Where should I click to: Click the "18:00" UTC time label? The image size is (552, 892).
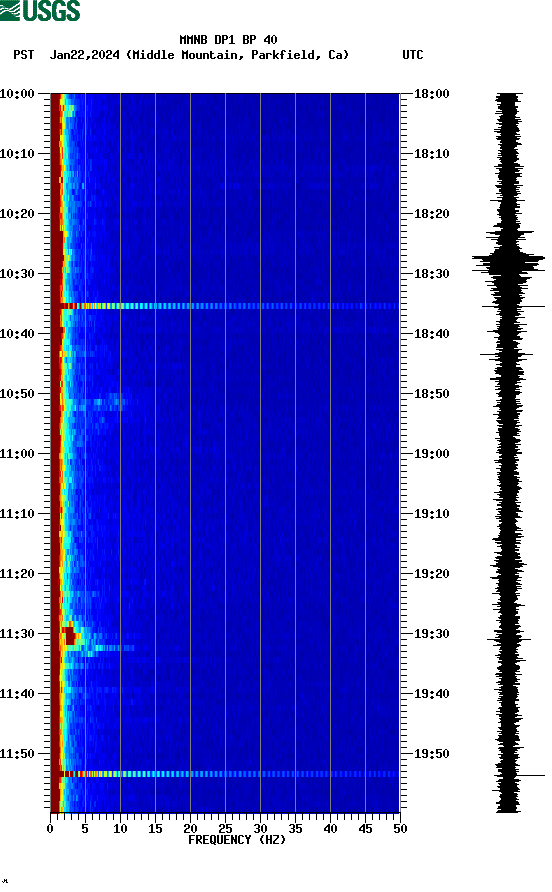(x=432, y=94)
